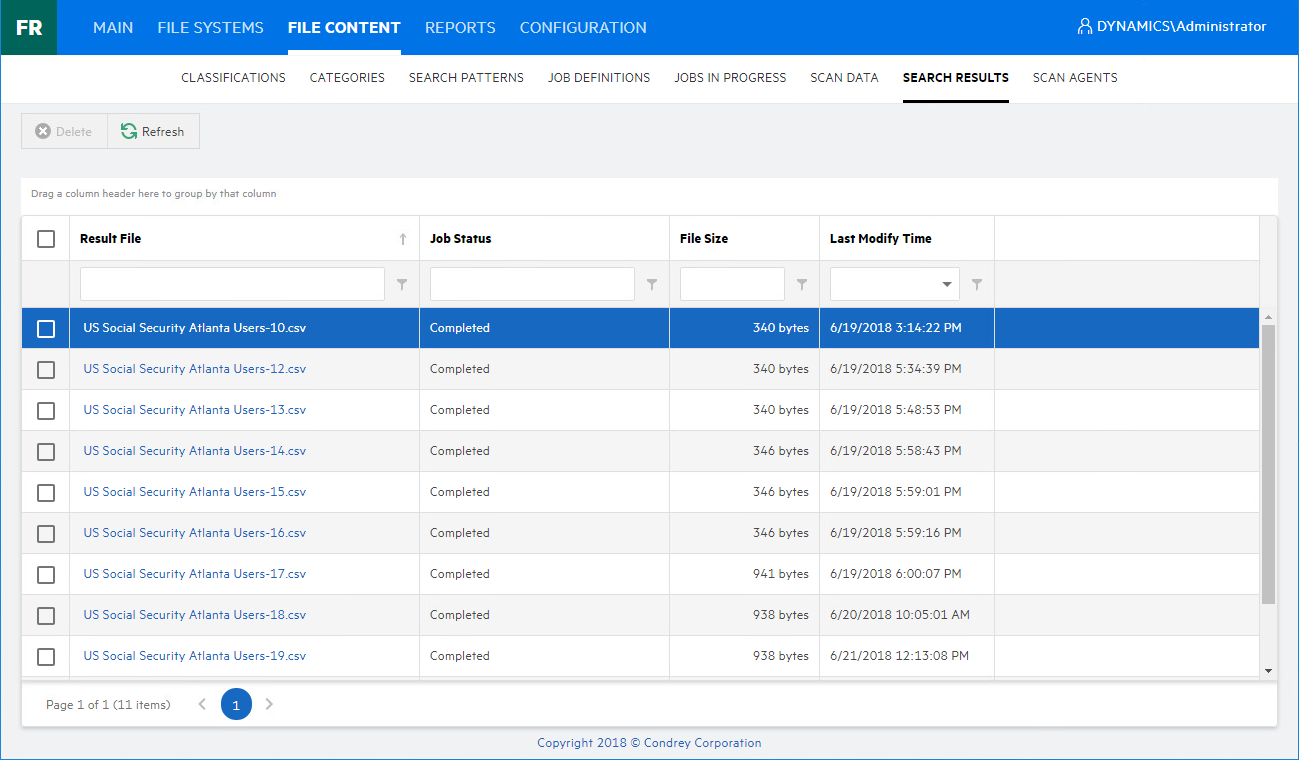The height and width of the screenshot is (760, 1299).
Task: Click the user profile icon beside DYNAMICS\Administrator
Action: click(x=1084, y=27)
